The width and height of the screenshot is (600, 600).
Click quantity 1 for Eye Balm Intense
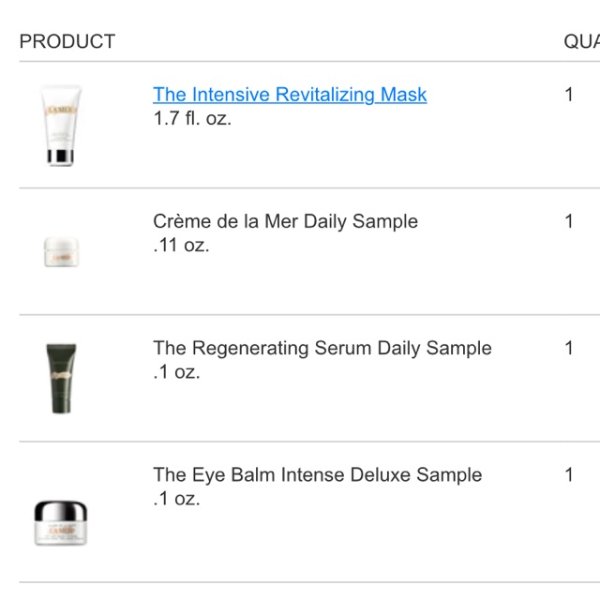(x=569, y=475)
